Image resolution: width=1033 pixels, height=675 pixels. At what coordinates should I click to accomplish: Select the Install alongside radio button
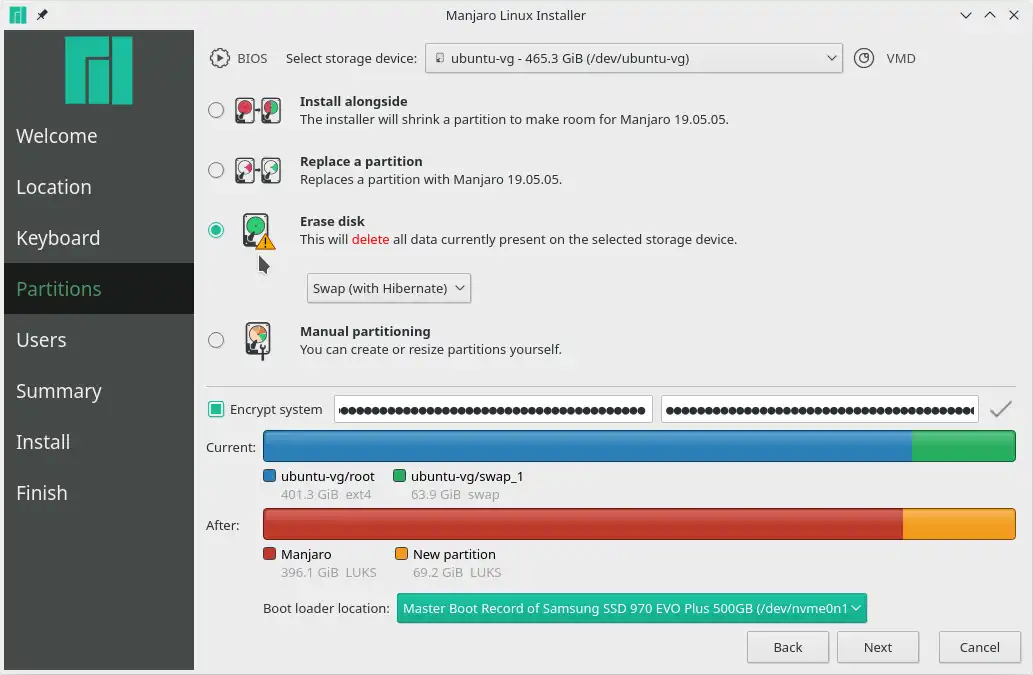tap(216, 110)
